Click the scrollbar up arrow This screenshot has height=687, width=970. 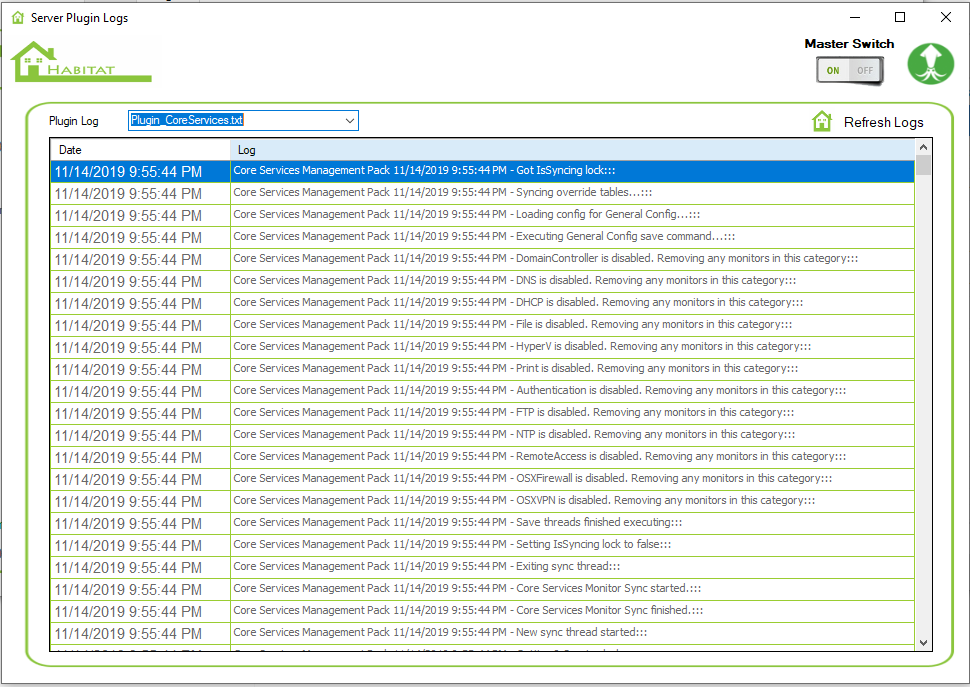pos(923,146)
